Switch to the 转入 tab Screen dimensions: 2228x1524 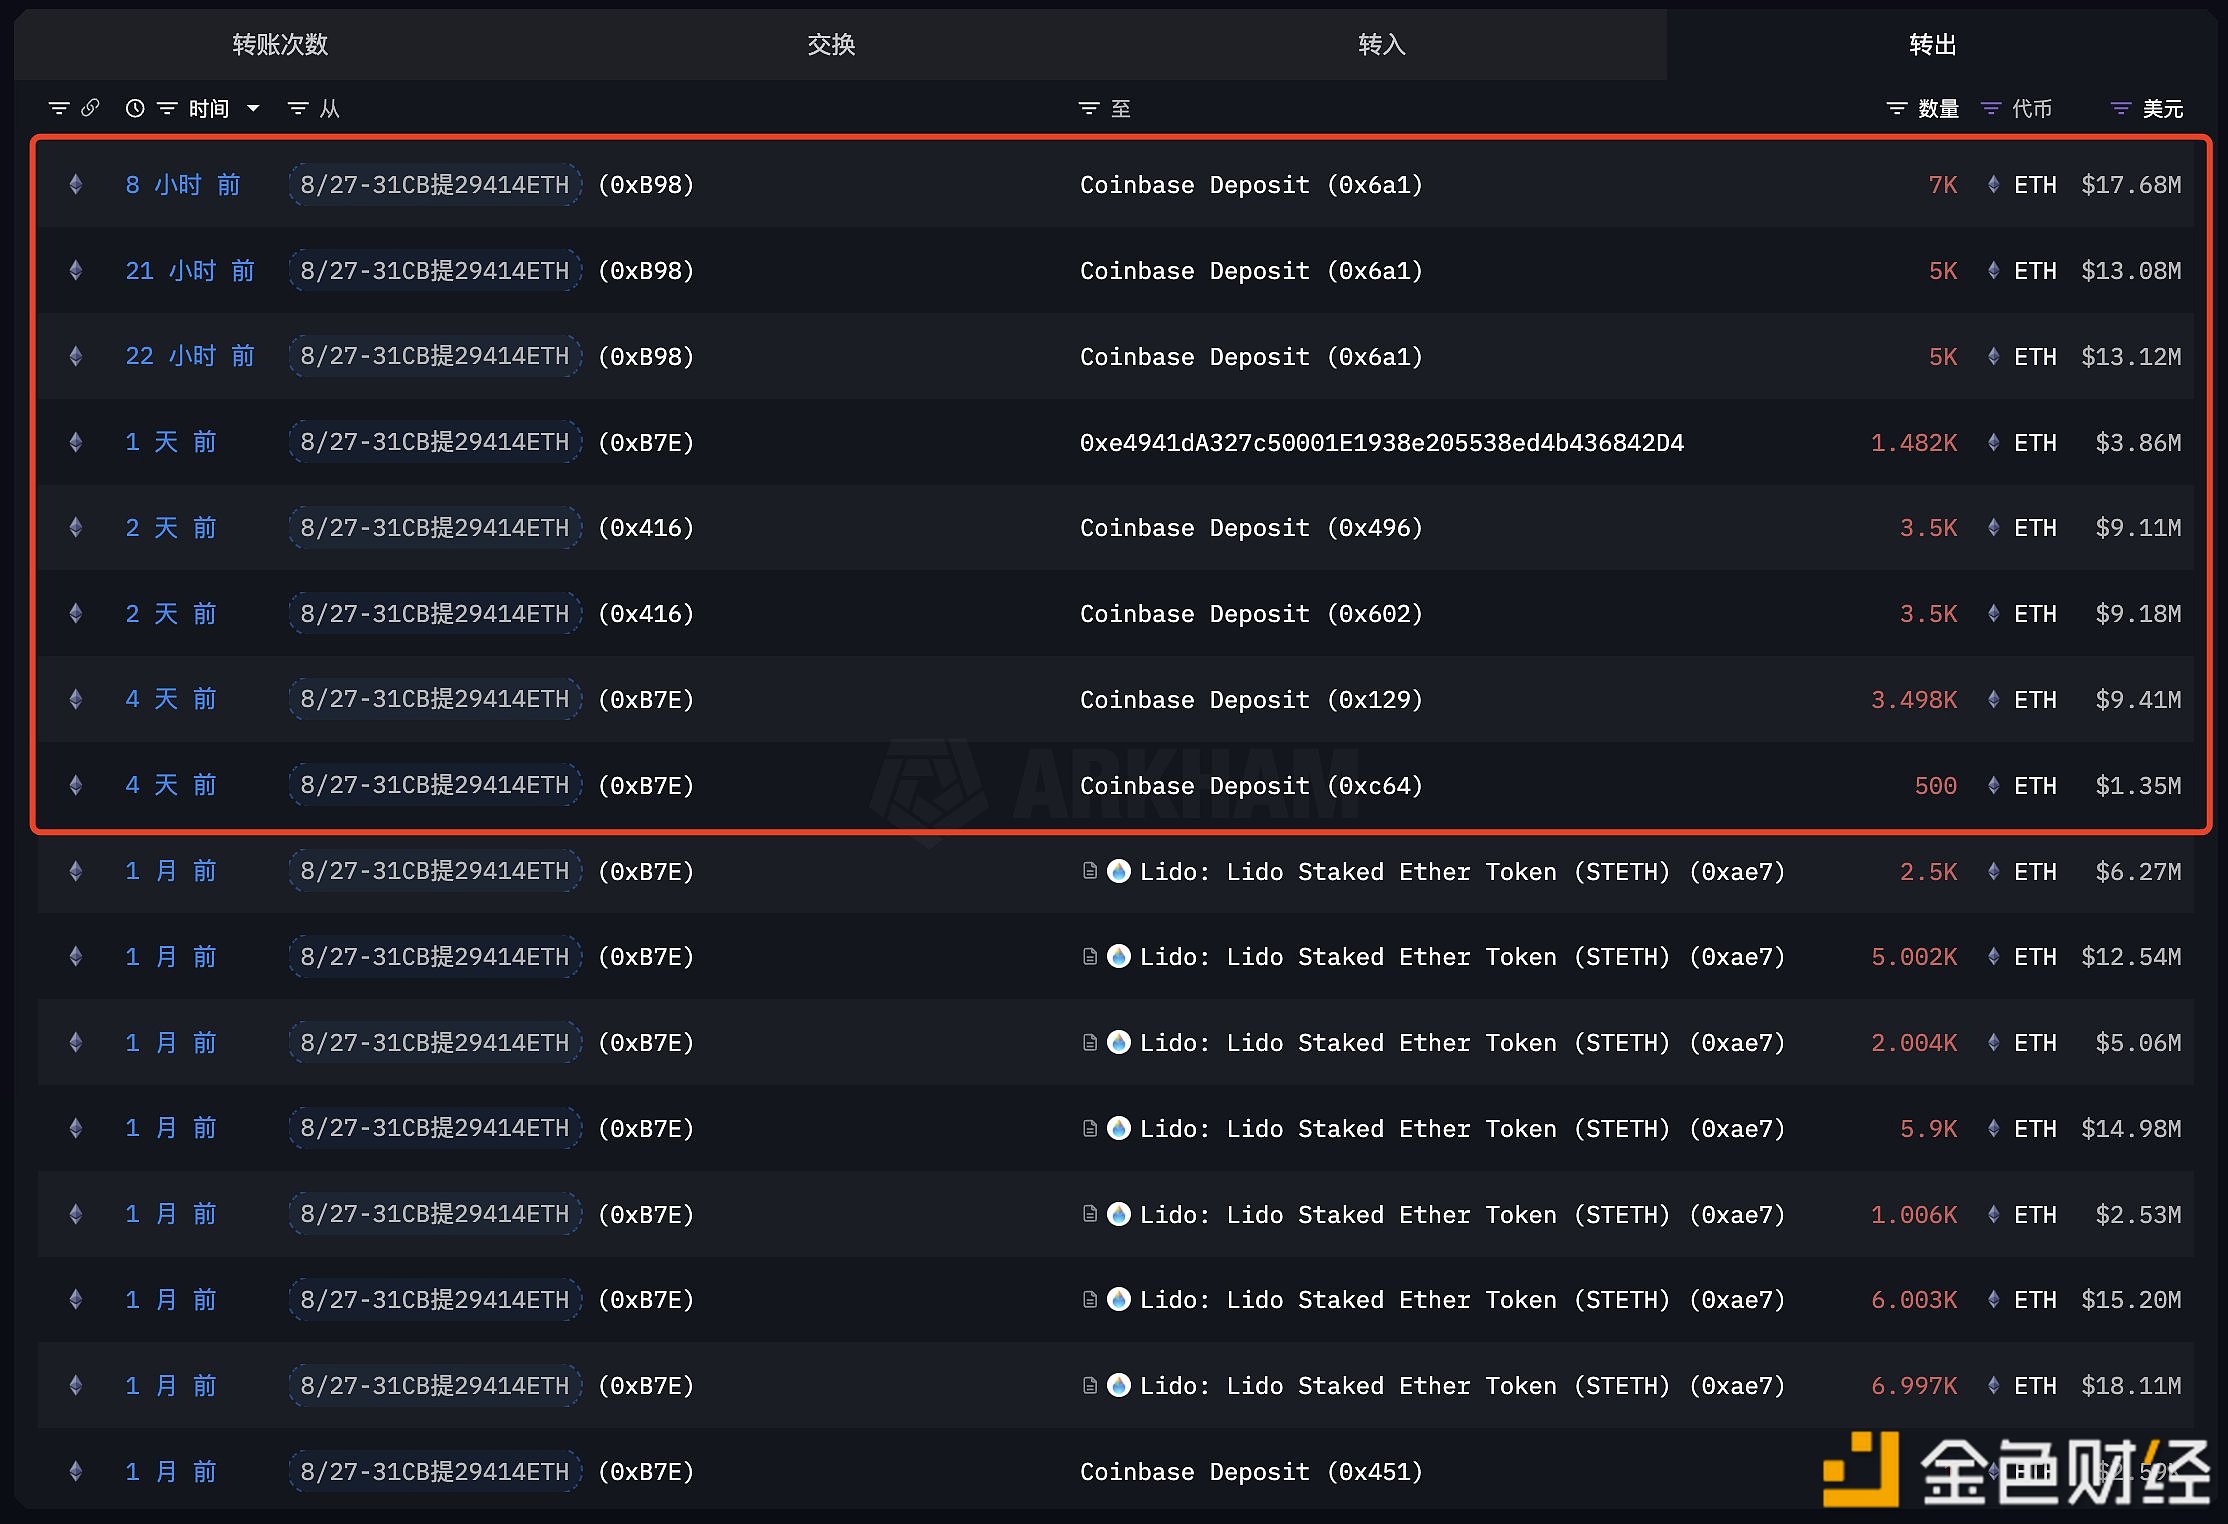point(1382,45)
